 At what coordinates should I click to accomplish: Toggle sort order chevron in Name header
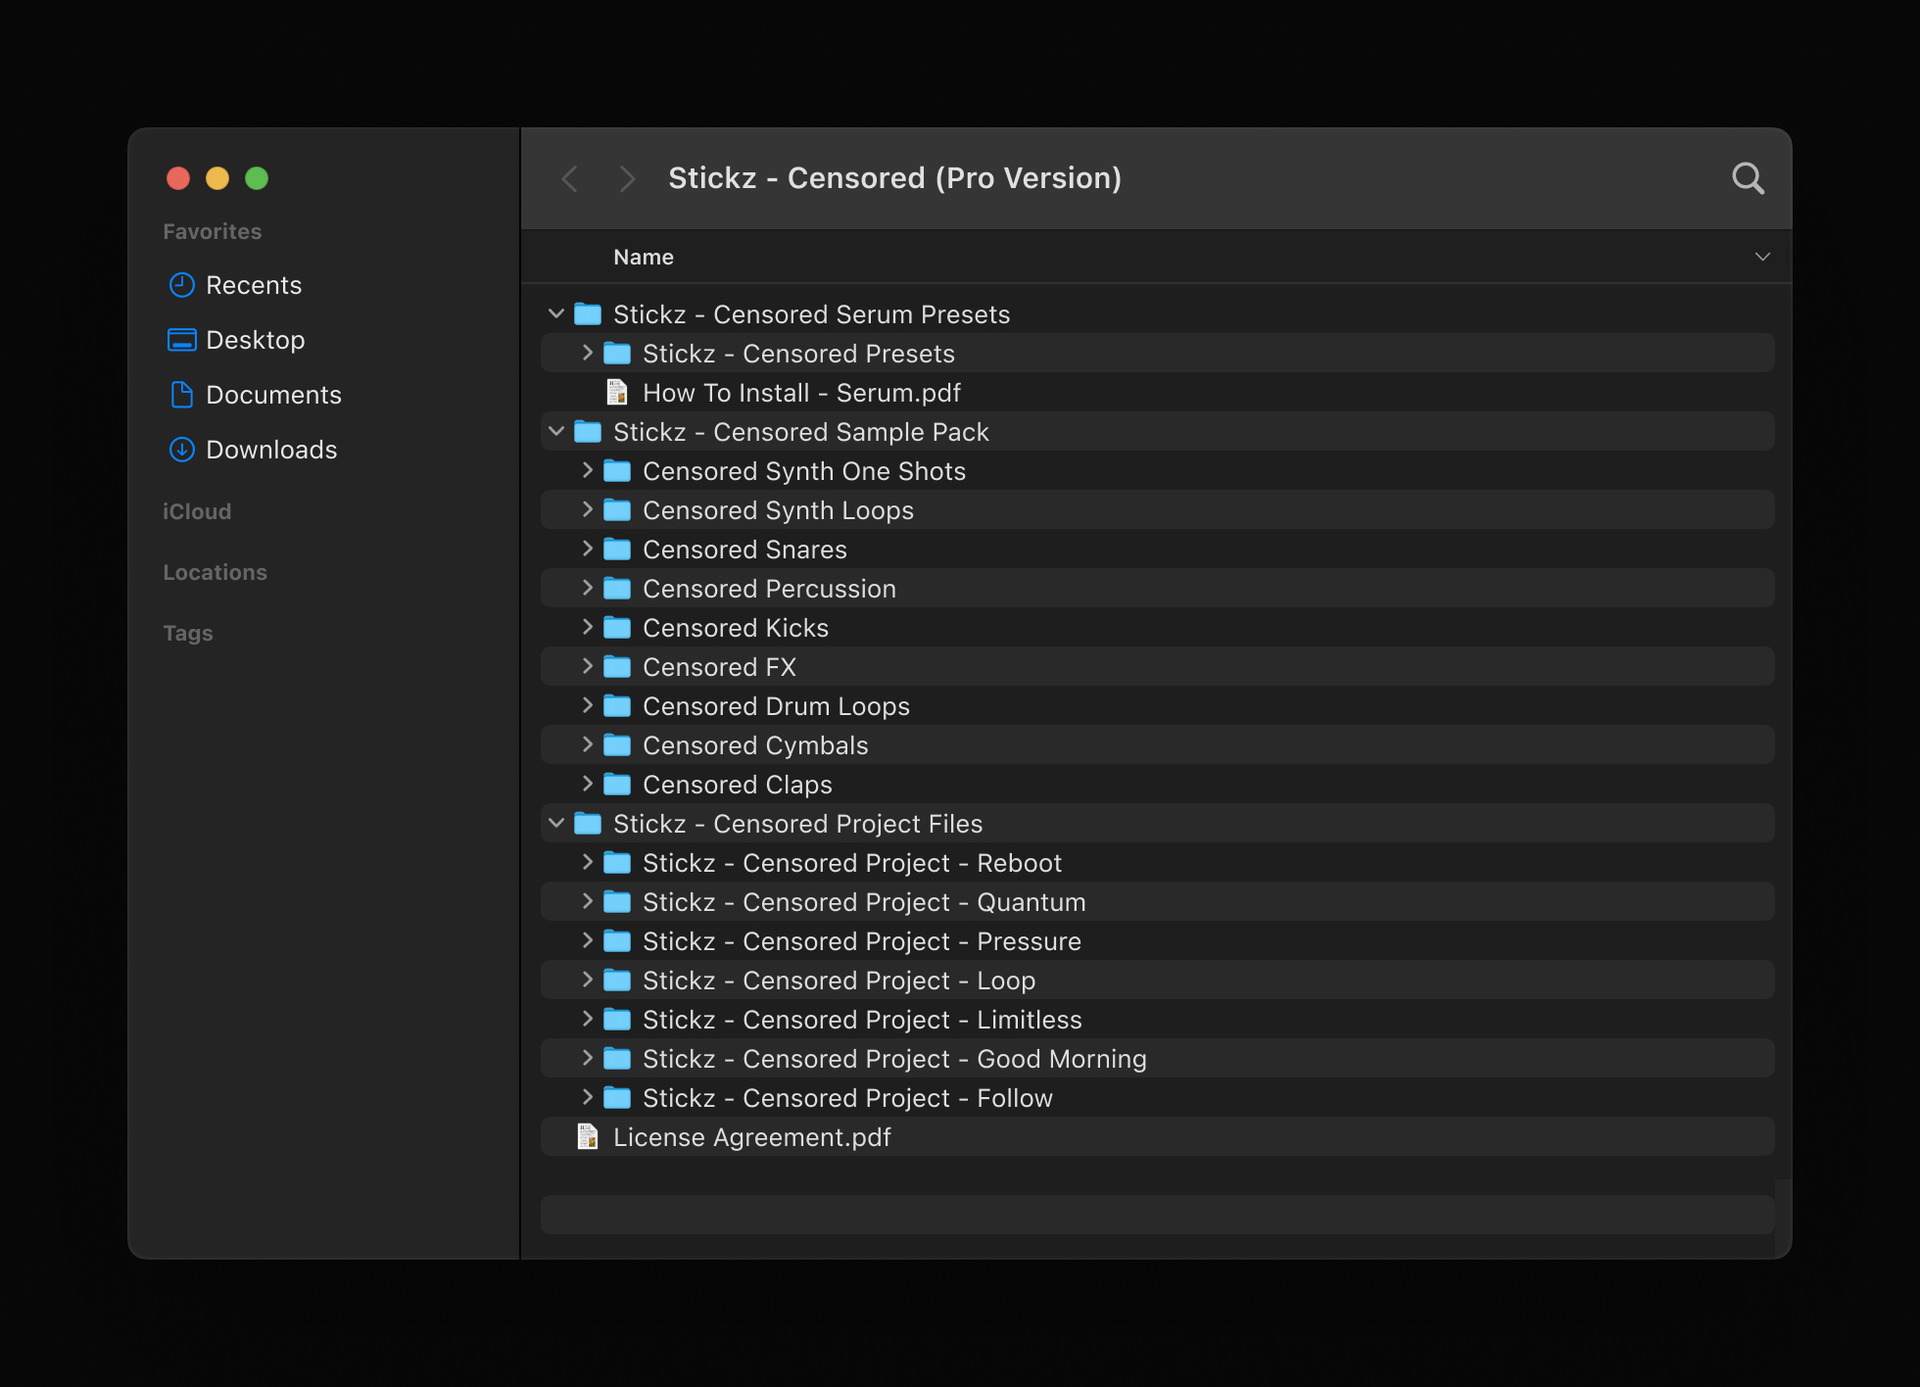(1762, 257)
